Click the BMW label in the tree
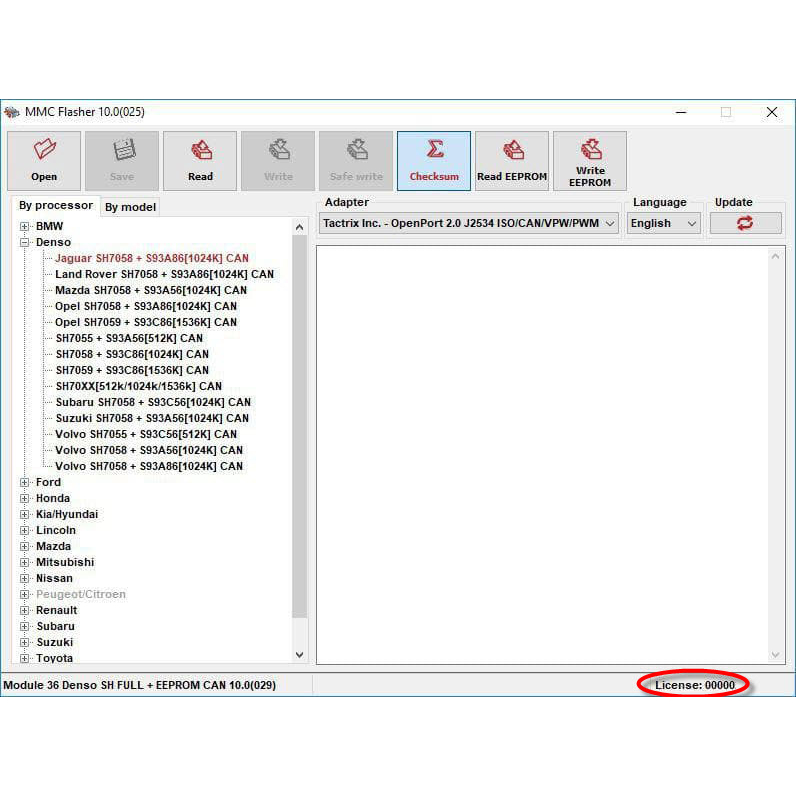The width and height of the screenshot is (796, 796). tap(49, 226)
